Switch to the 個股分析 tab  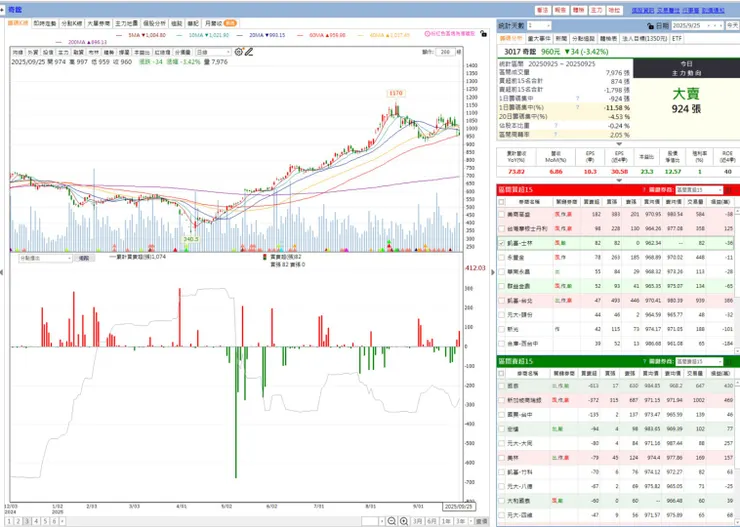(x=154, y=23)
